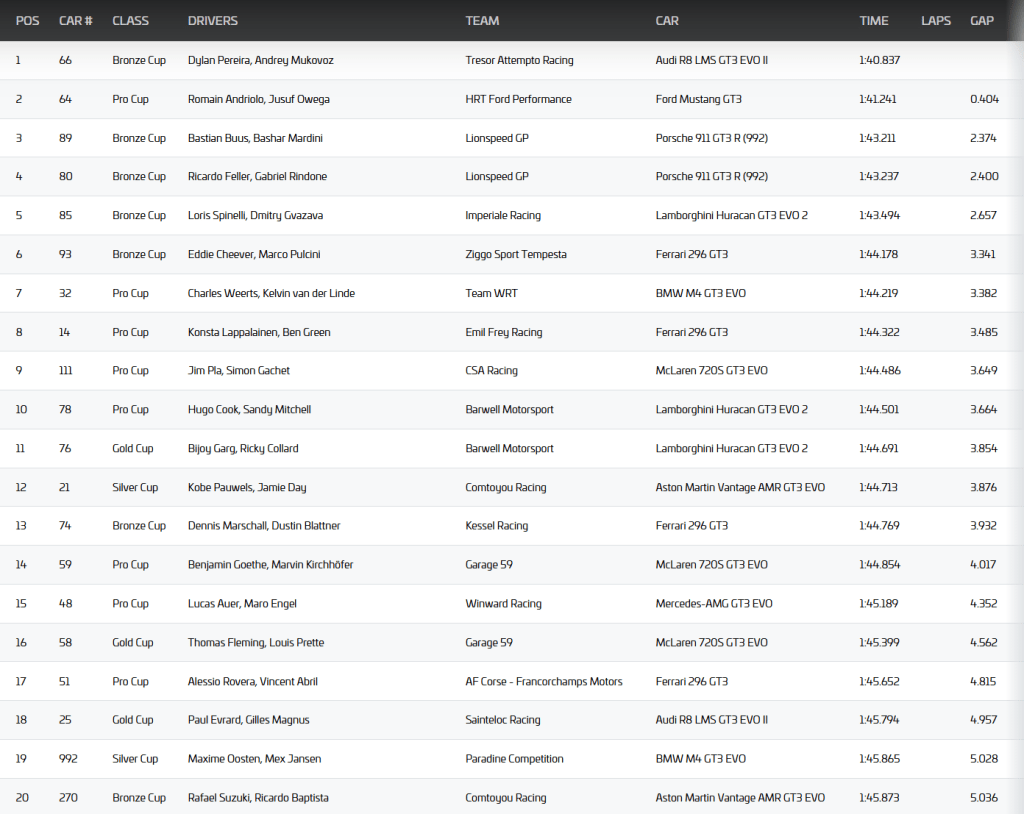Click the CAR column header
1024x814 pixels.
(667, 21)
